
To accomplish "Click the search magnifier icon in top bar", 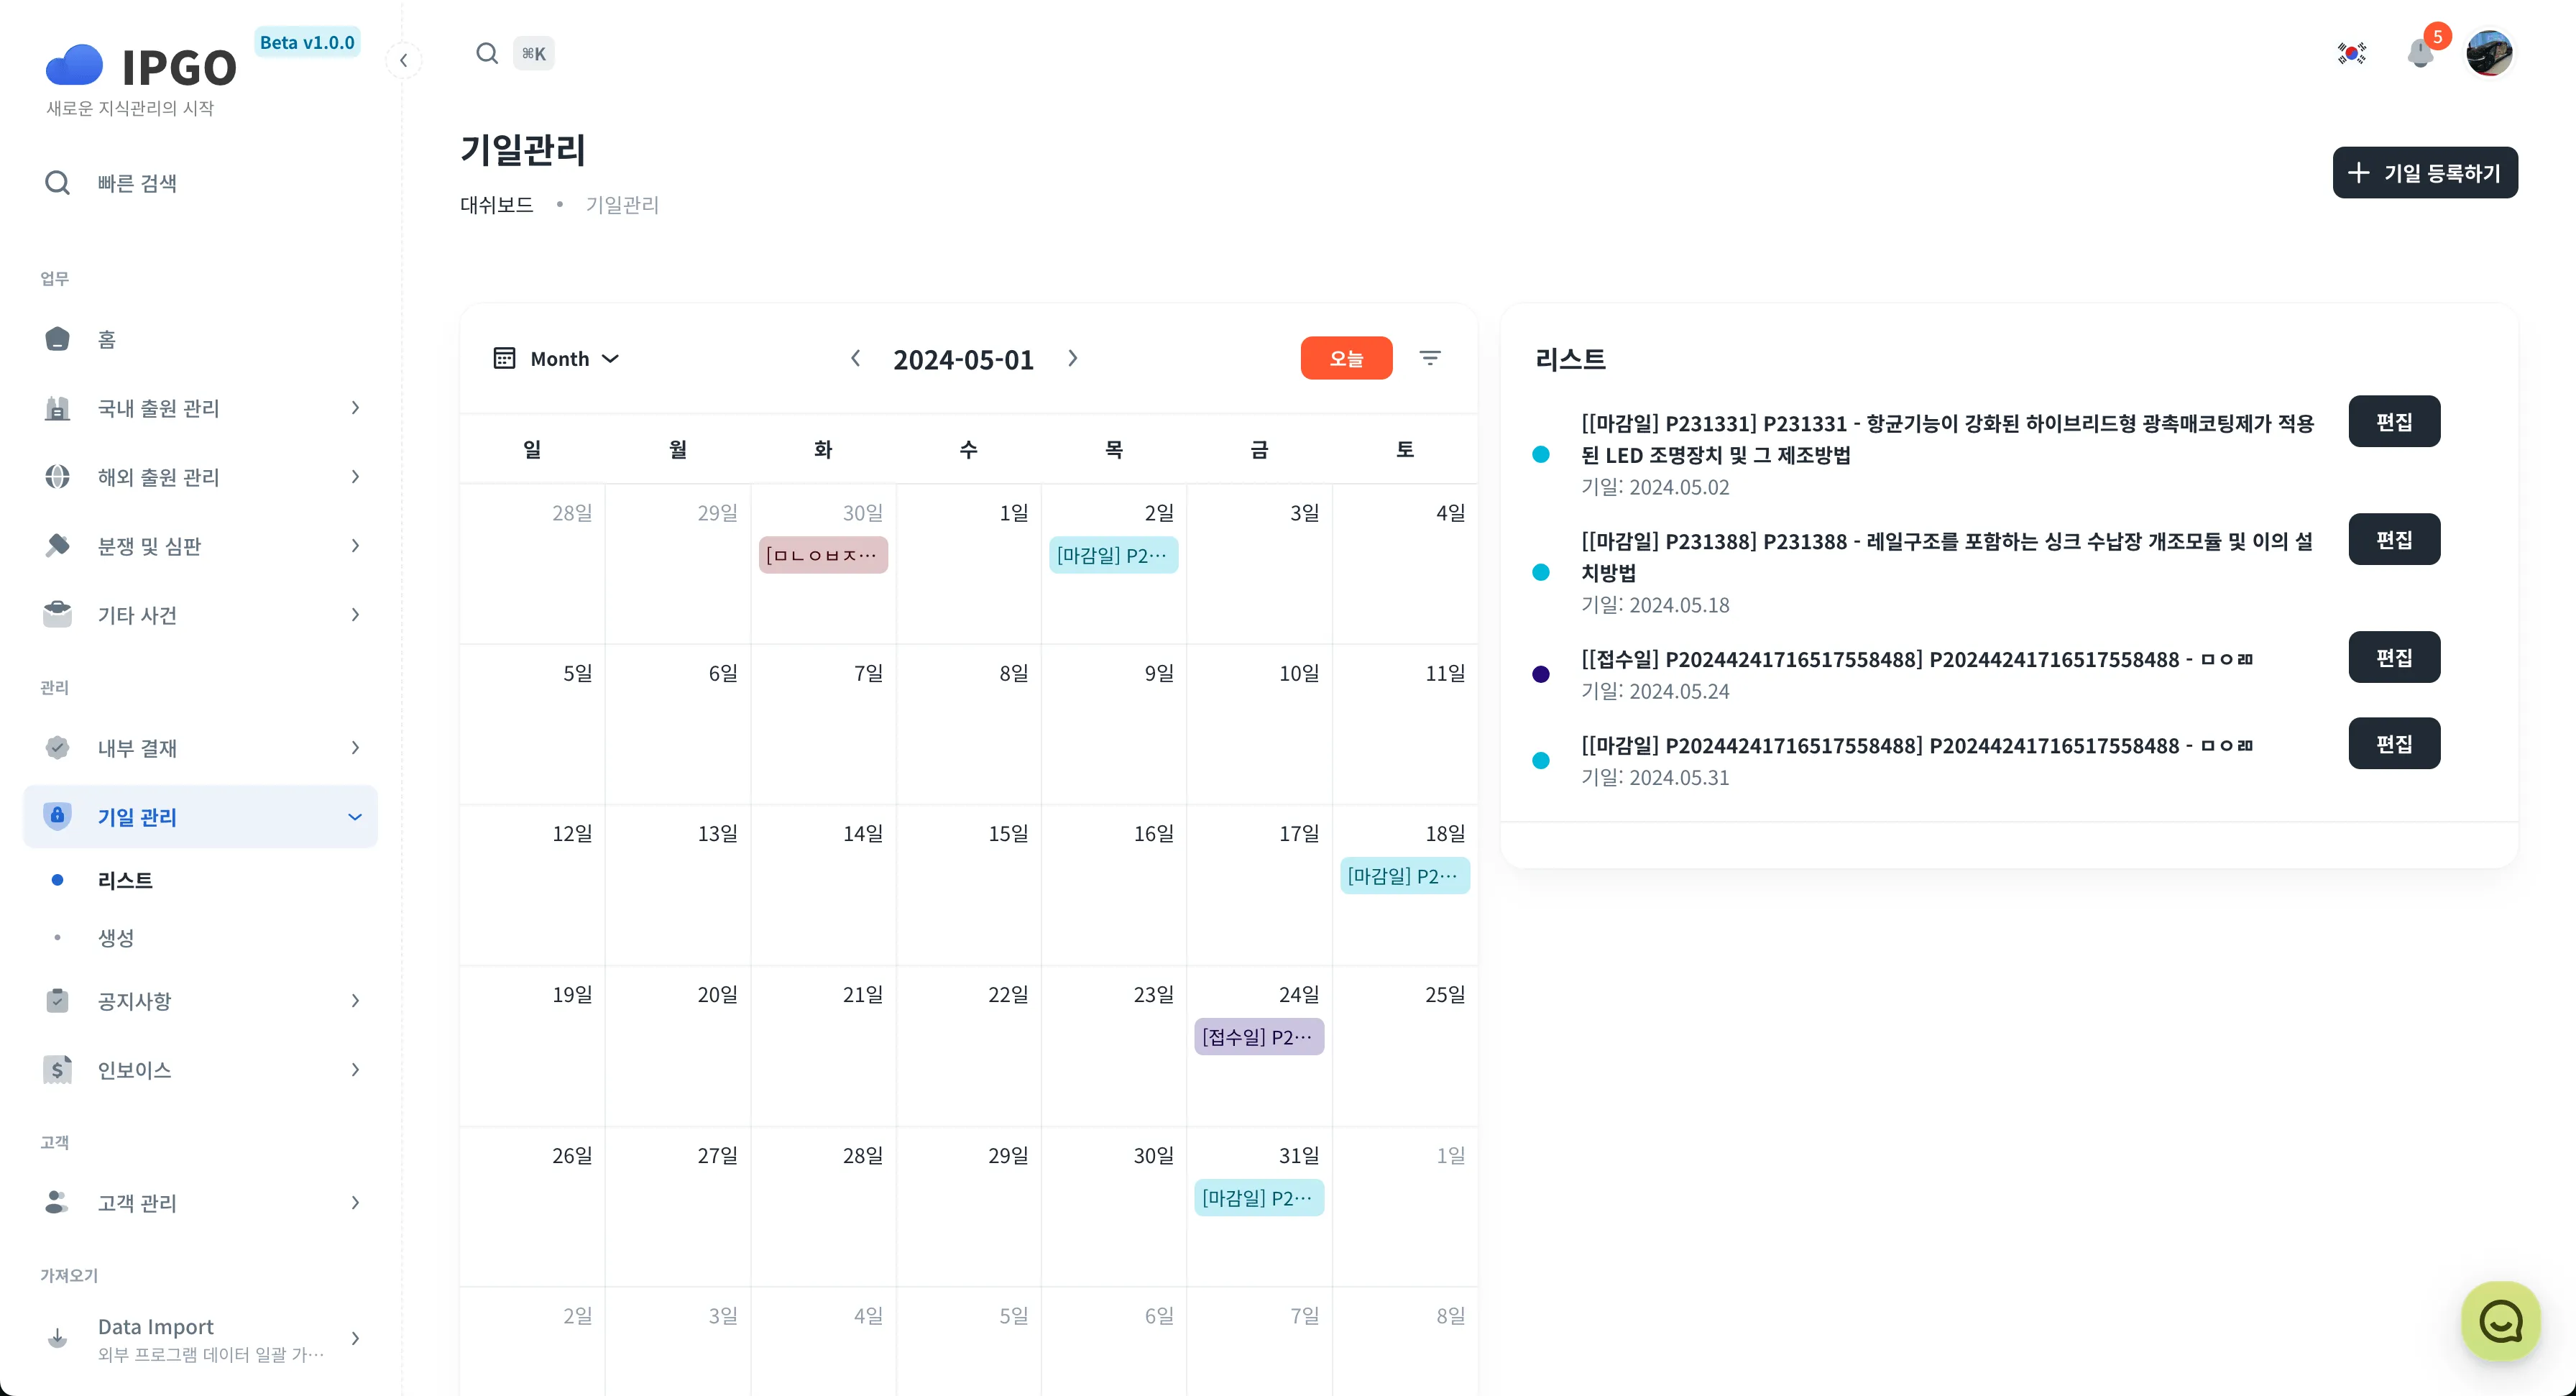I will pos(487,53).
